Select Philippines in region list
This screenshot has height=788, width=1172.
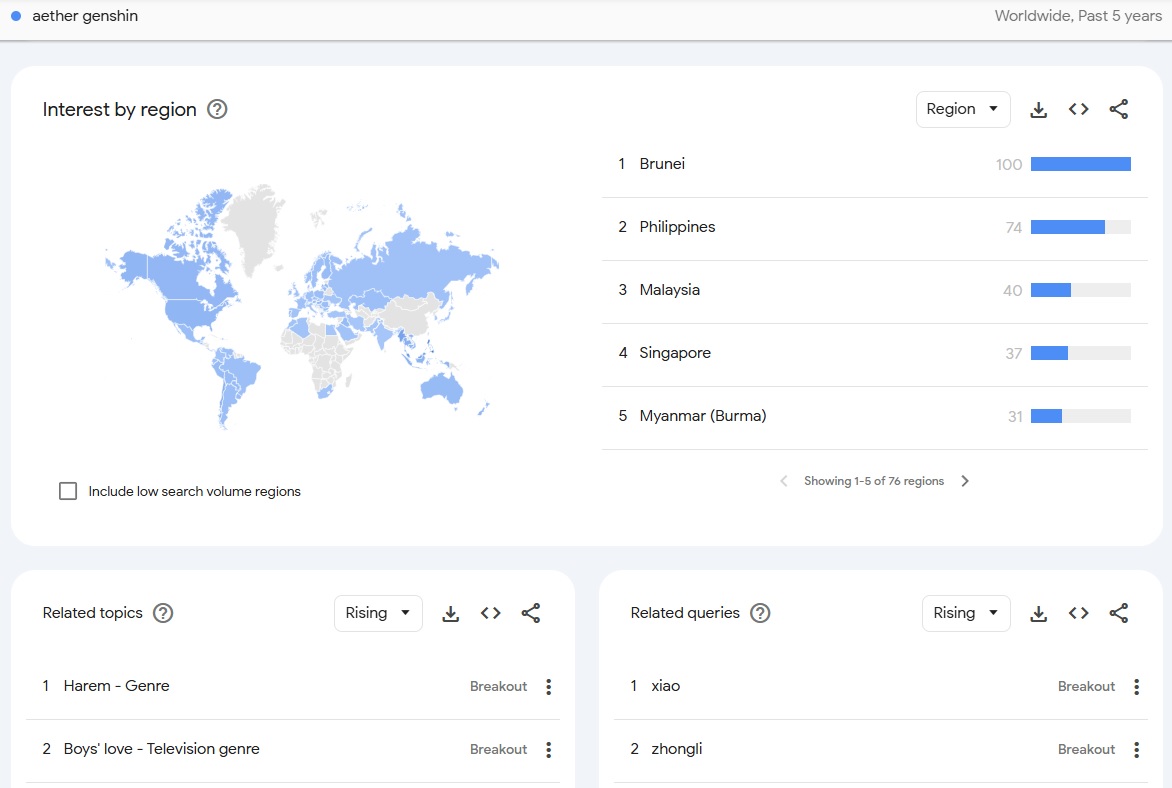pyautogui.click(x=875, y=227)
